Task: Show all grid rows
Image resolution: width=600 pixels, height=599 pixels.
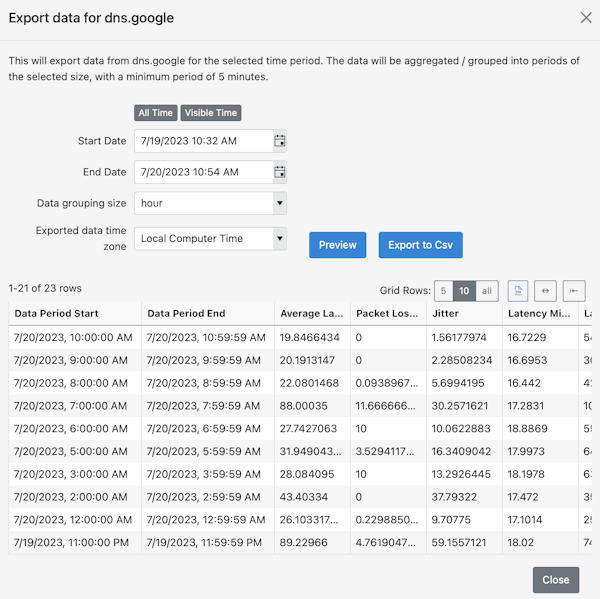Action: coord(487,291)
